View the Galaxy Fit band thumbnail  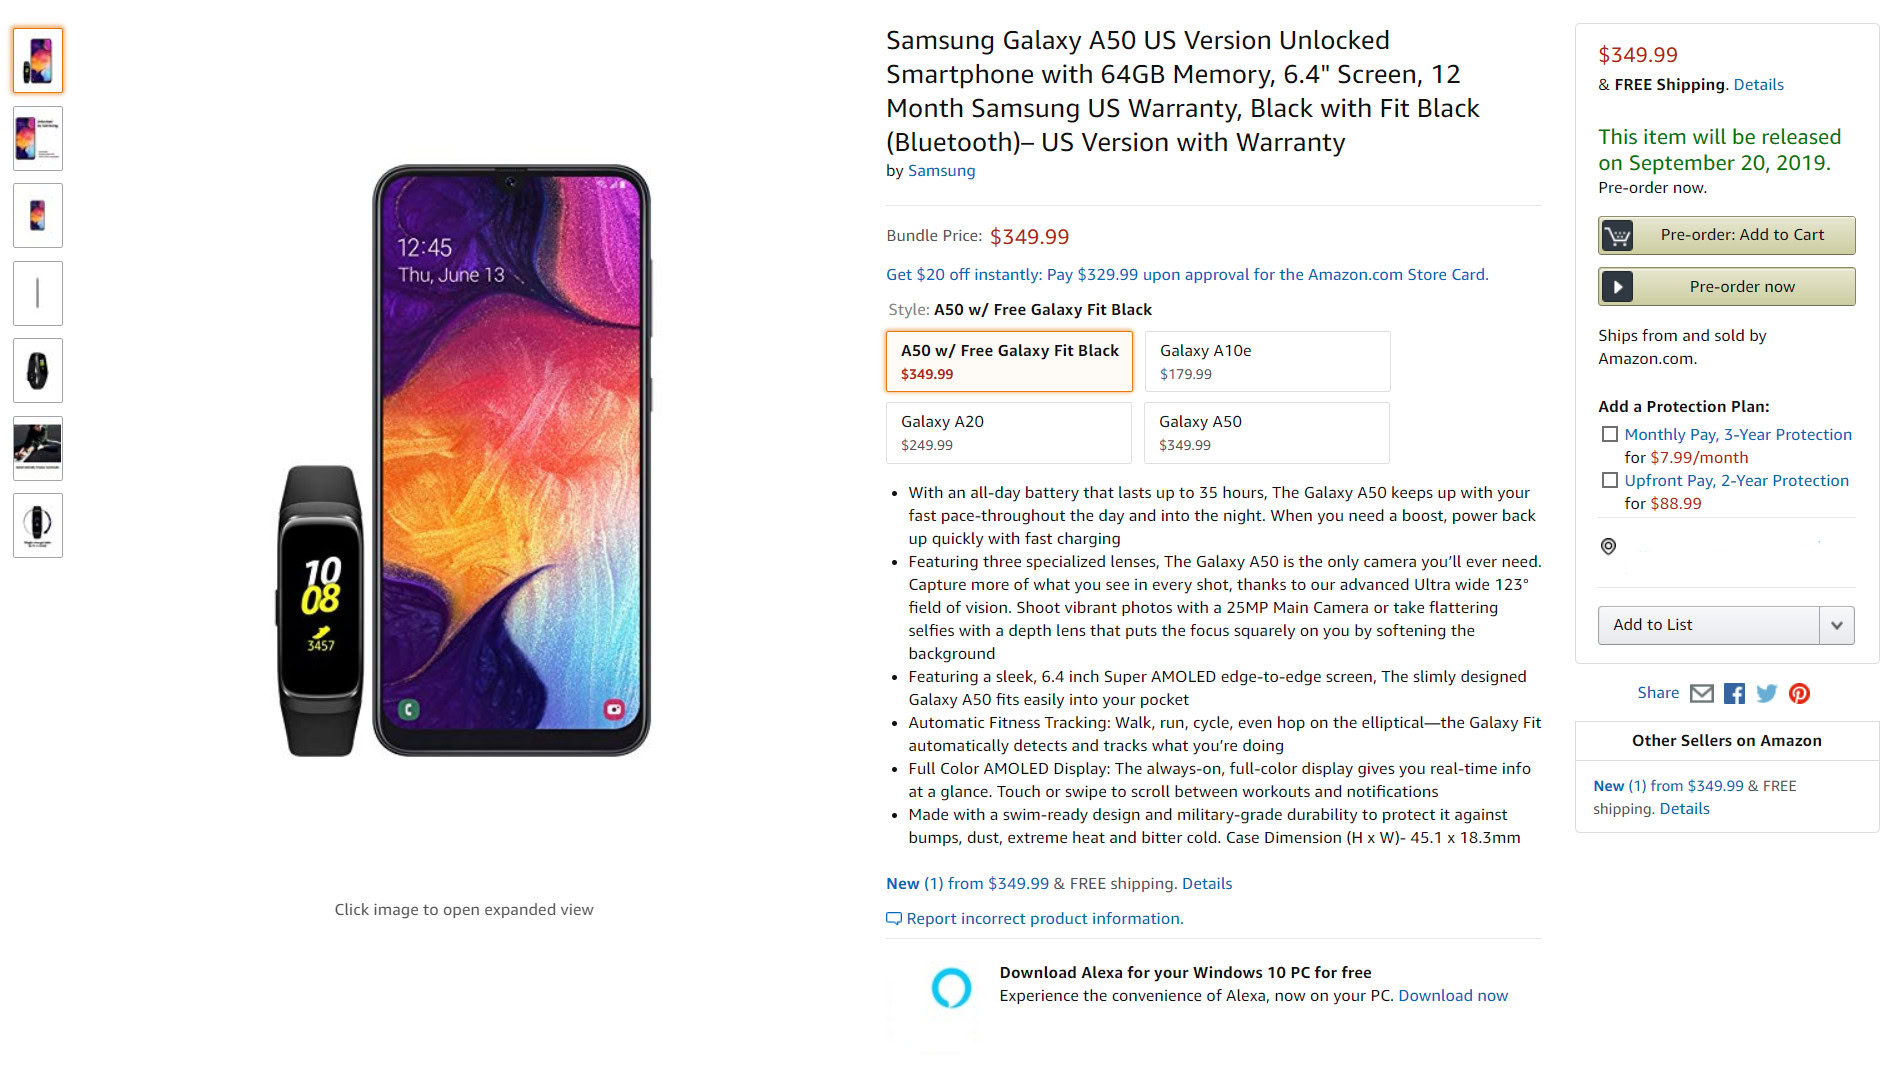[x=38, y=371]
